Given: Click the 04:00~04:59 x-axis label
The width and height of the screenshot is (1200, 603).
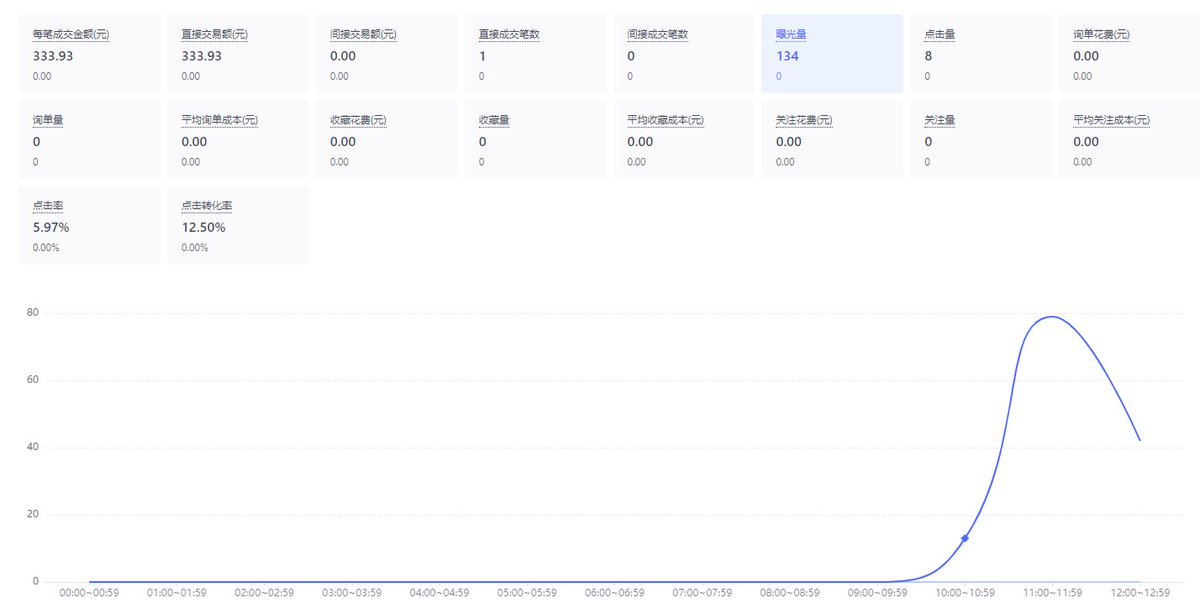Looking at the screenshot, I should pos(440,592).
